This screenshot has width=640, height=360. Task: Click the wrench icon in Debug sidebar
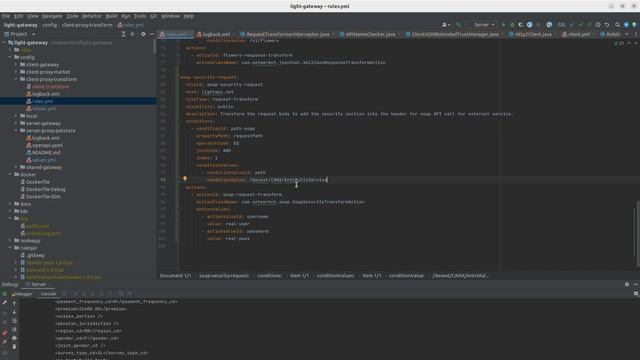(4, 303)
